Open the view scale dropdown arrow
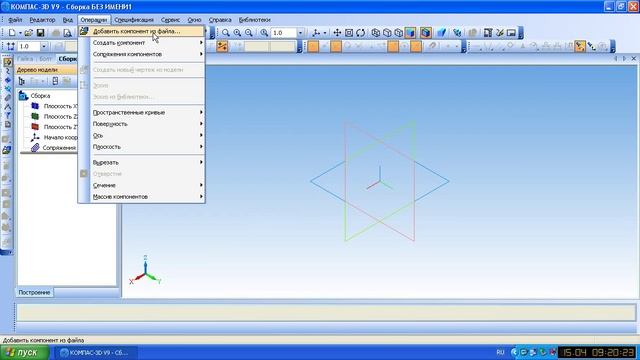 coord(300,33)
